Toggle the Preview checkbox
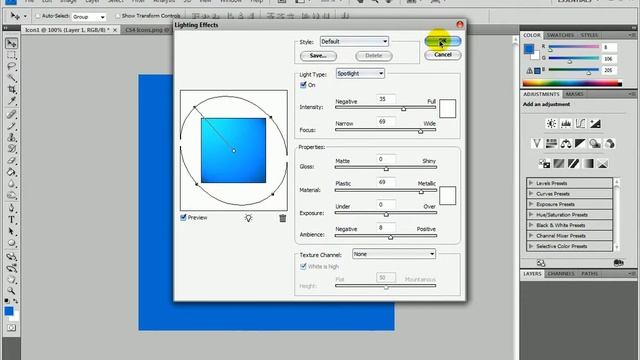The width and height of the screenshot is (640, 360). click(x=183, y=218)
